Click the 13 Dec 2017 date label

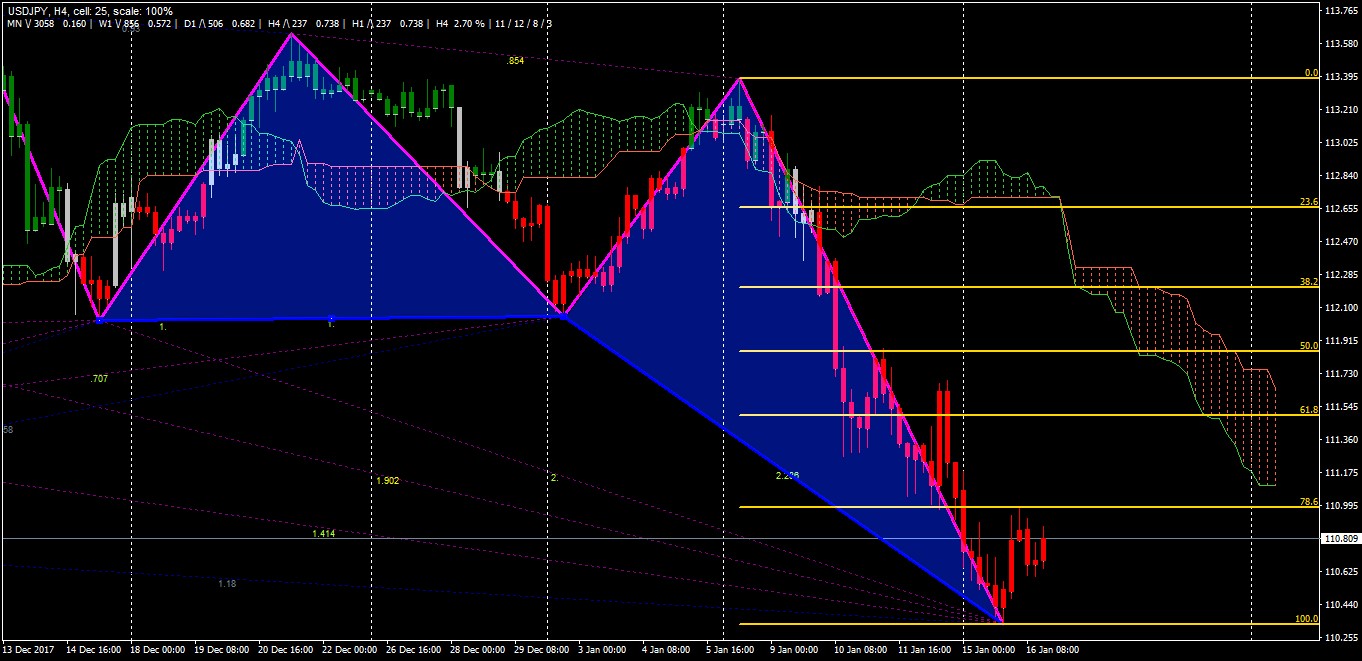27,650
